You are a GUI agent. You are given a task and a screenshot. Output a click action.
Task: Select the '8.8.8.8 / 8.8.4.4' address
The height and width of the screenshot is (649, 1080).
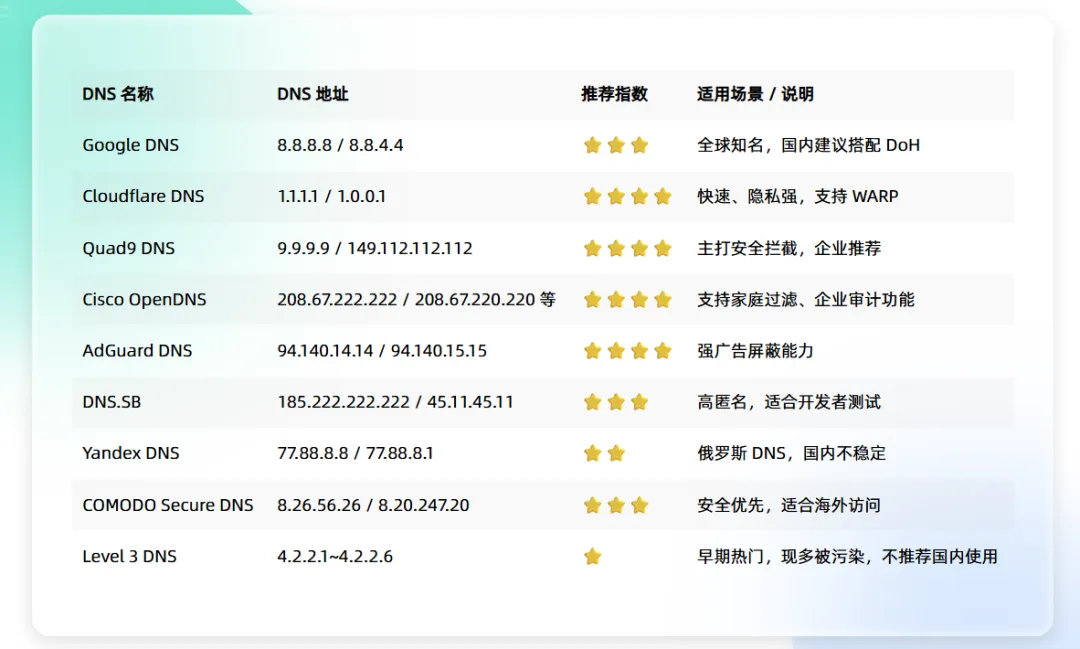click(340, 145)
